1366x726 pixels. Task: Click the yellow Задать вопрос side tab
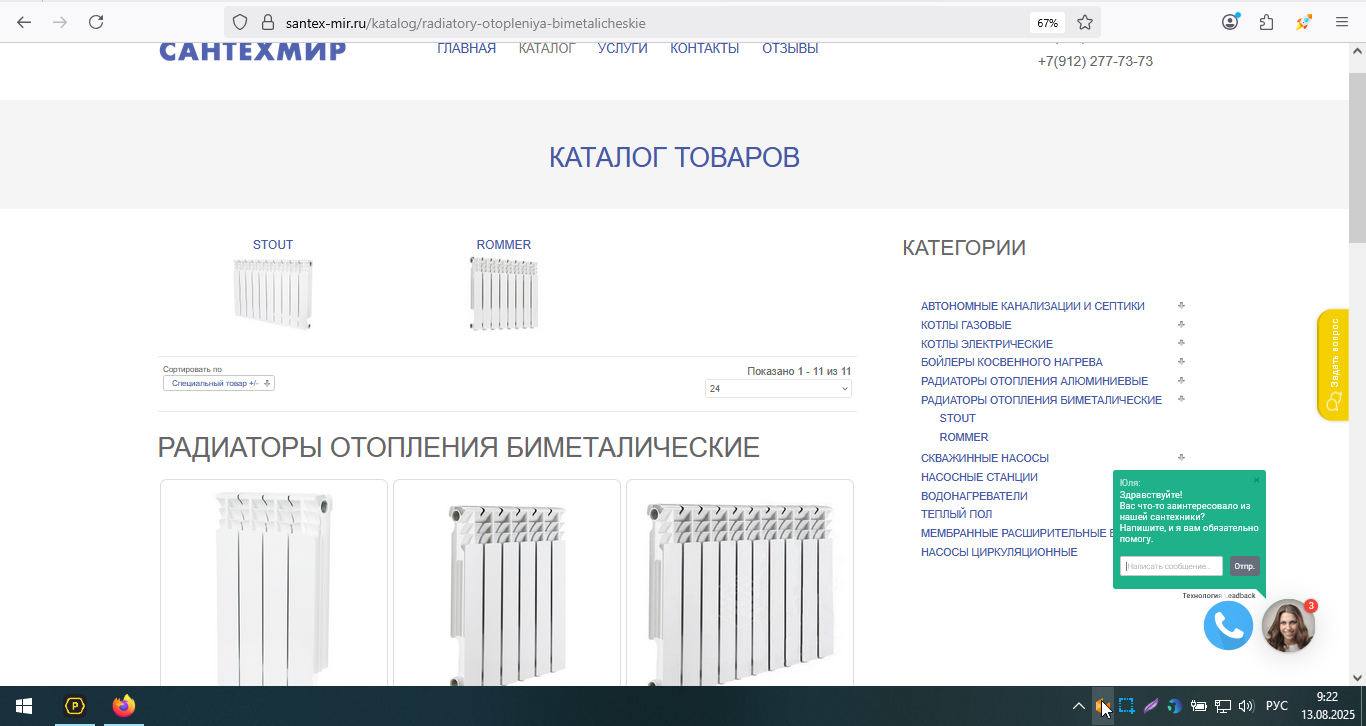pyautogui.click(x=1333, y=366)
